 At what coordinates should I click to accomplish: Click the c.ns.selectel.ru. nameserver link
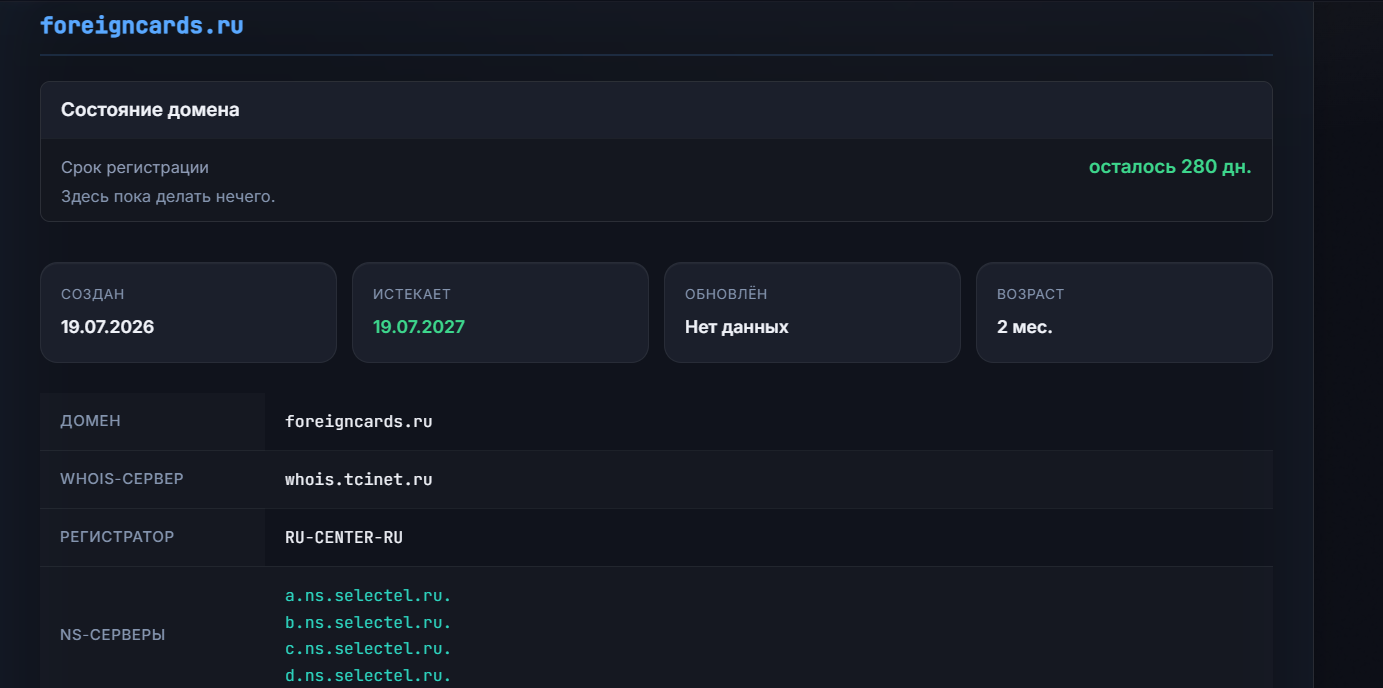point(368,649)
